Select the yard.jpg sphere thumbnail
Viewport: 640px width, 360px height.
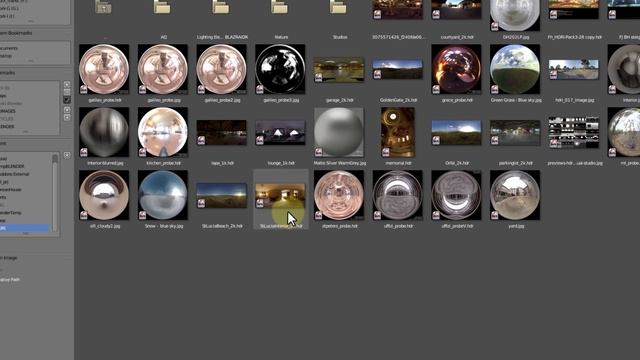point(515,195)
